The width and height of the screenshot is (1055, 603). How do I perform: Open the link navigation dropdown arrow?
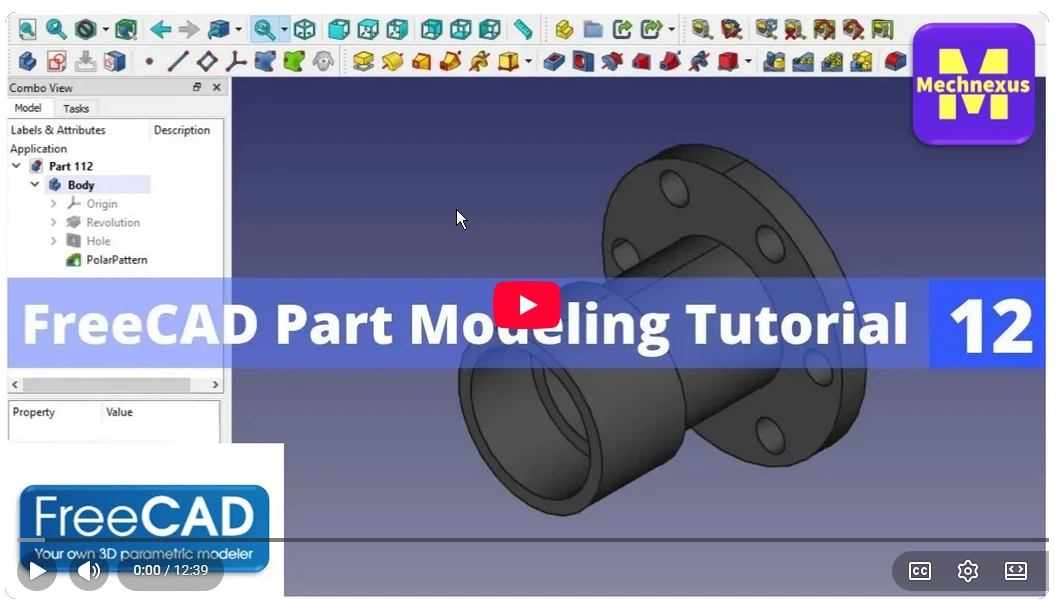238,30
